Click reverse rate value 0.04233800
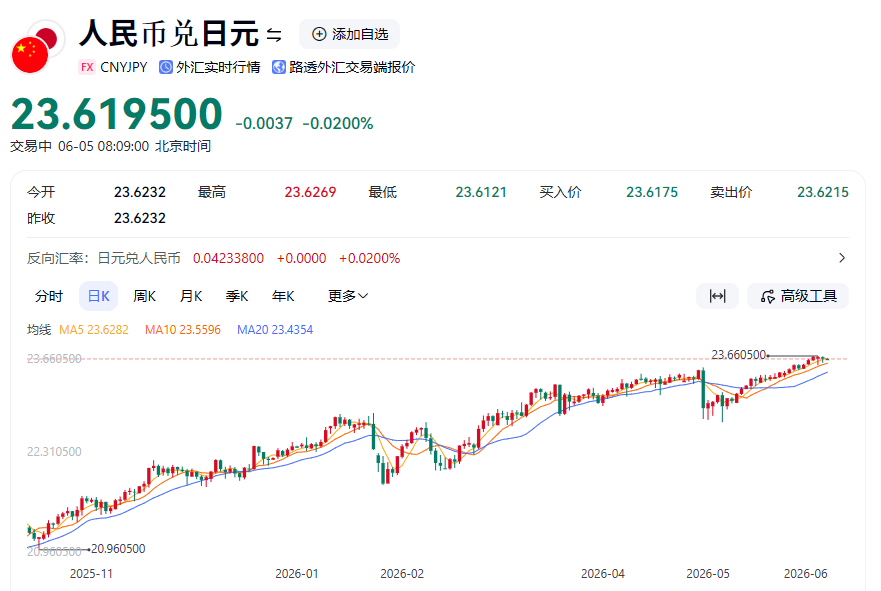This screenshot has height=591, width=881. tap(228, 258)
